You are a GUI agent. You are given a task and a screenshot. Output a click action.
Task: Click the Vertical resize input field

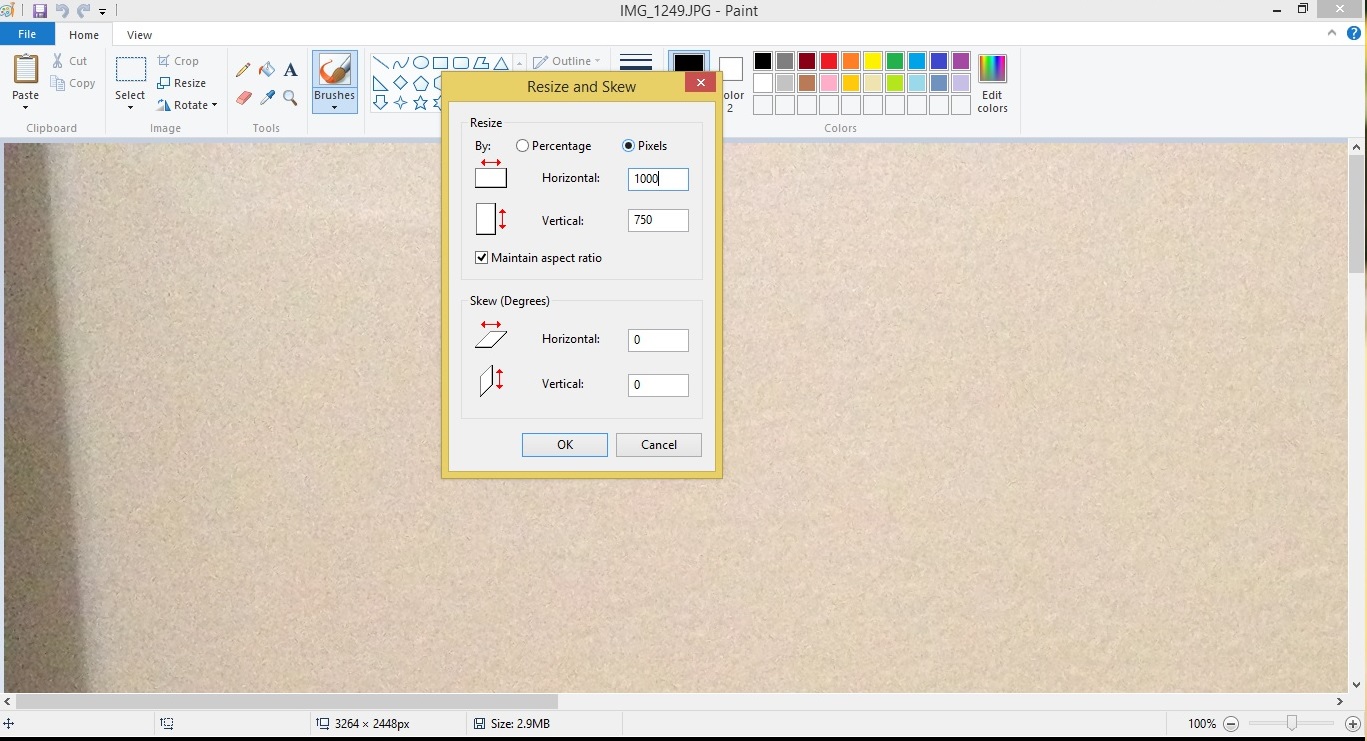[x=658, y=220]
